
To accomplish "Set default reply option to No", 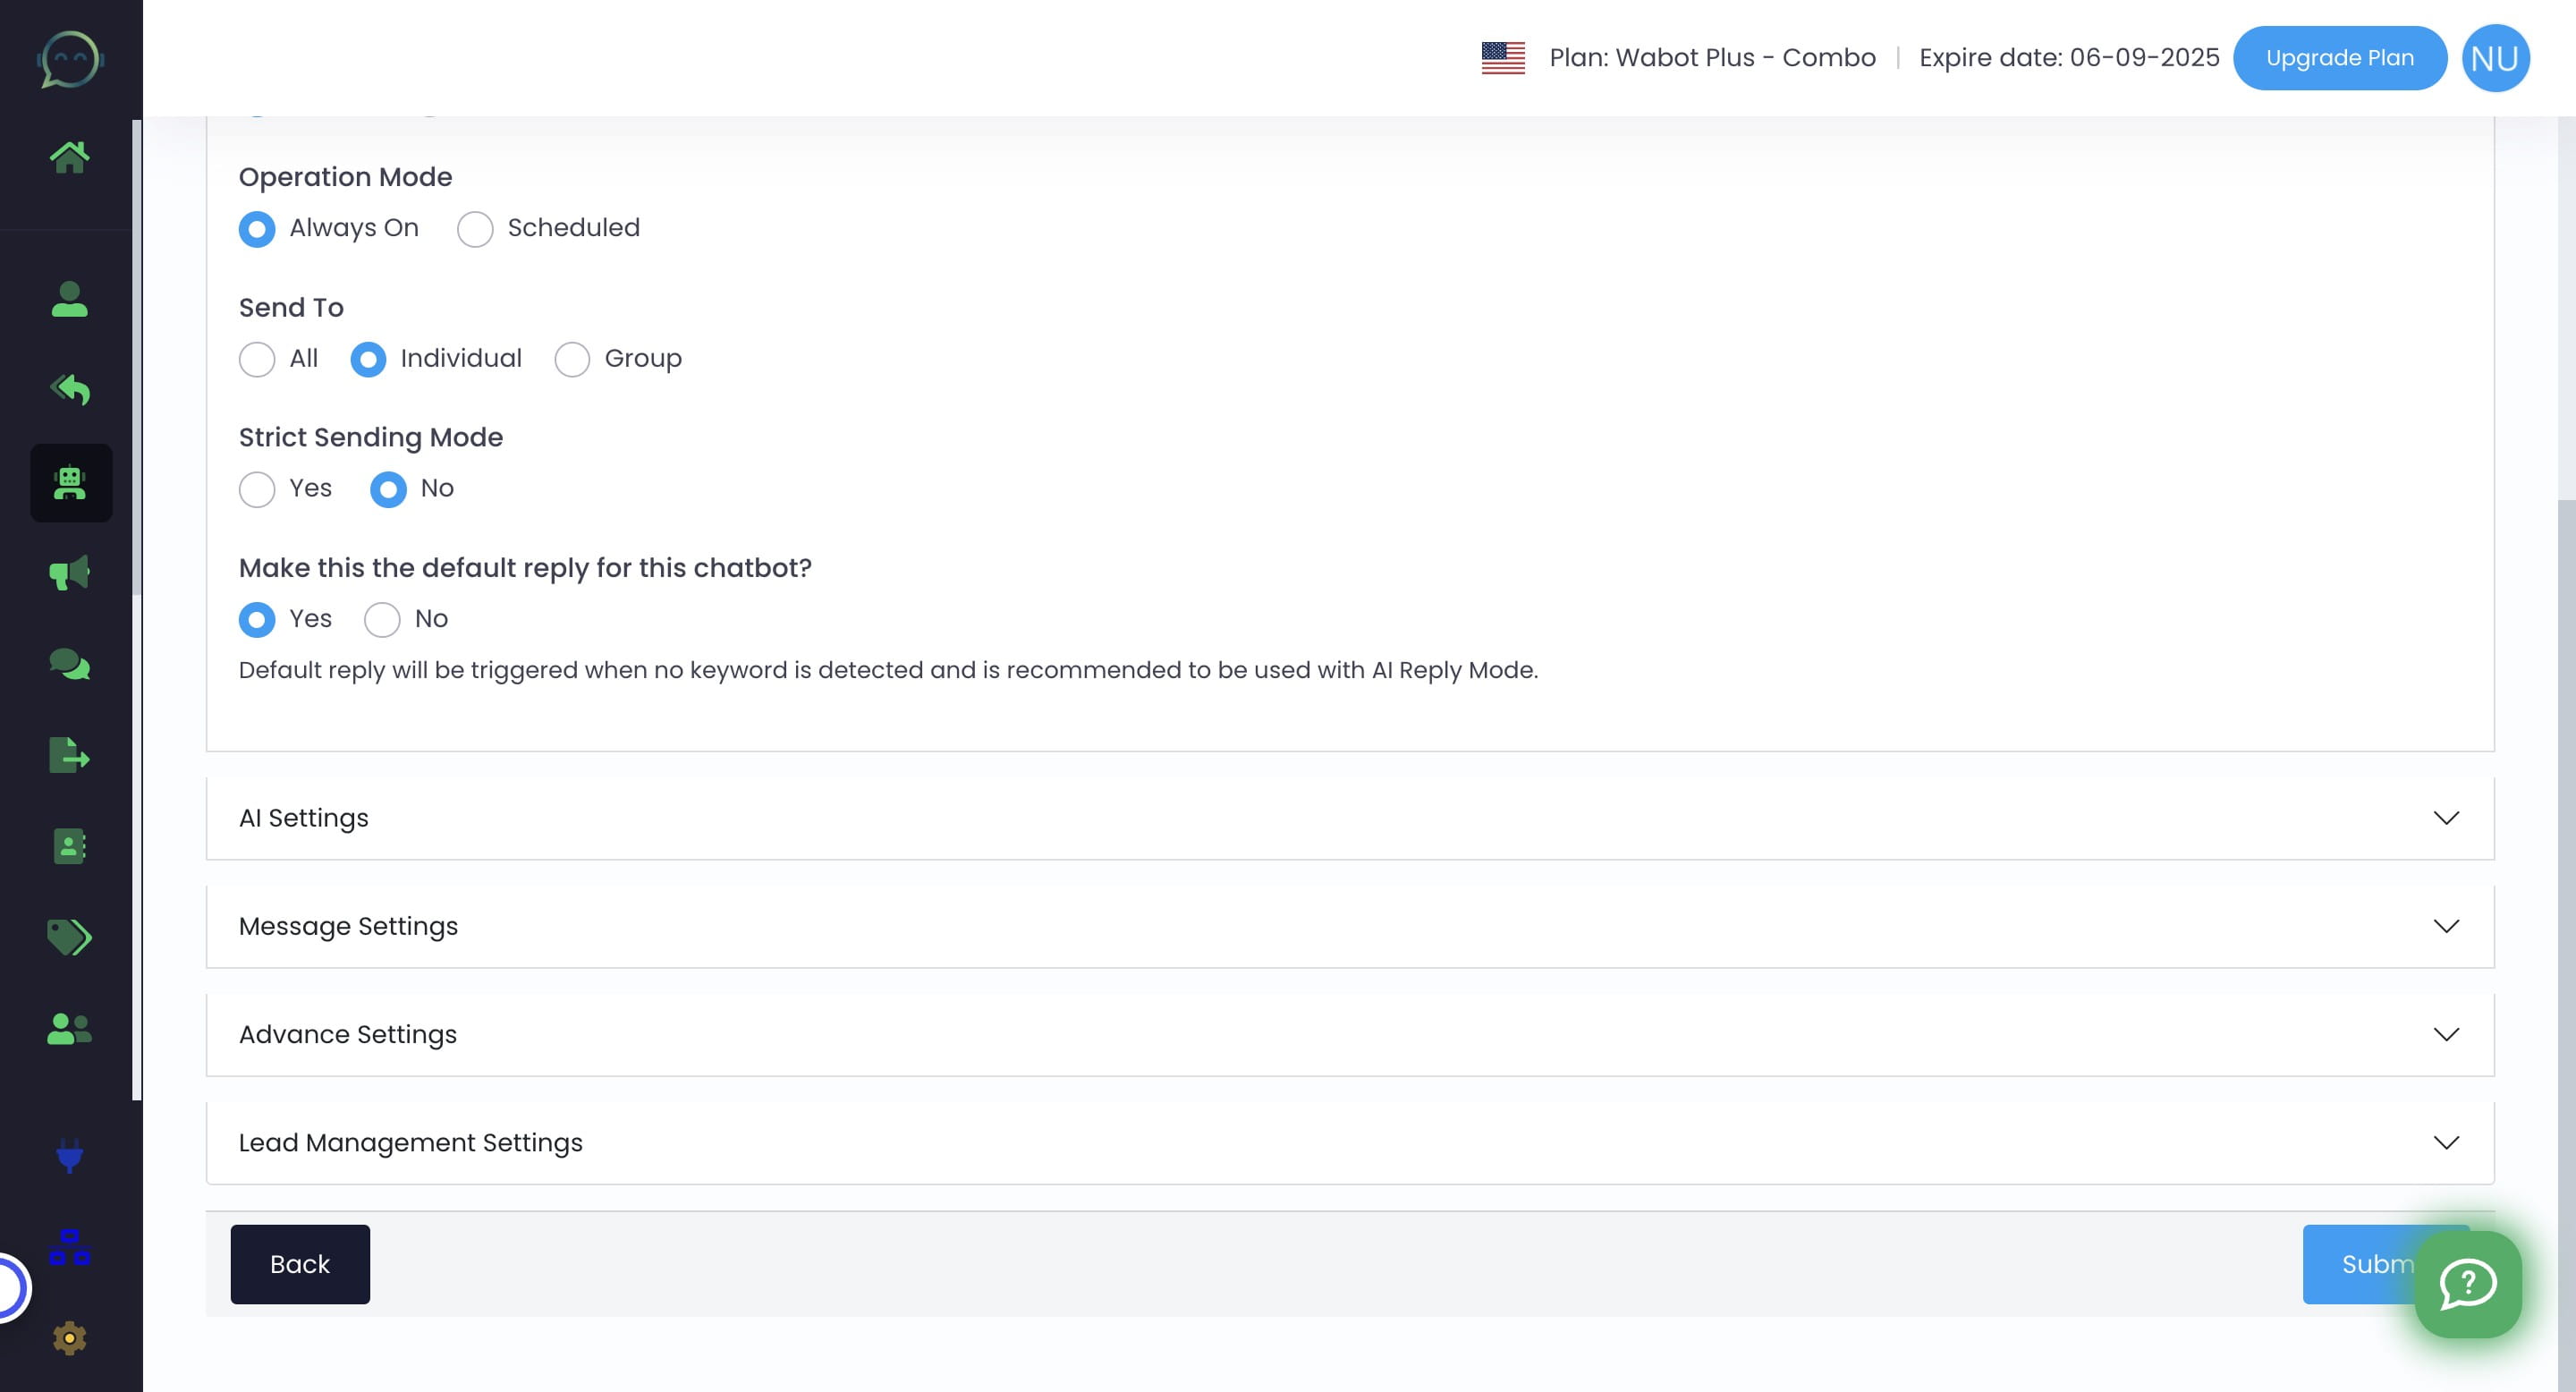I will coord(382,620).
